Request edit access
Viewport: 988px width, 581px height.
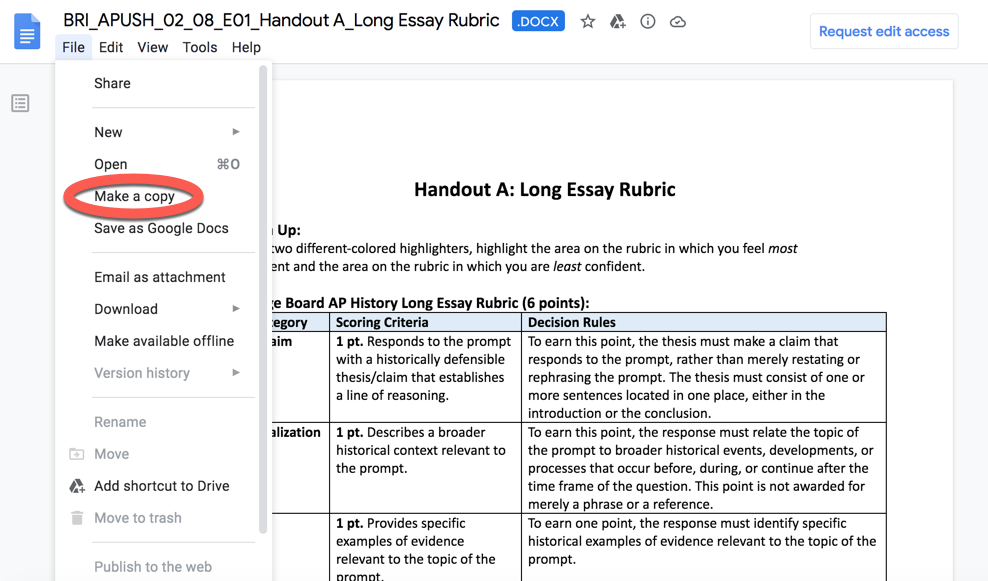click(883, 32)
